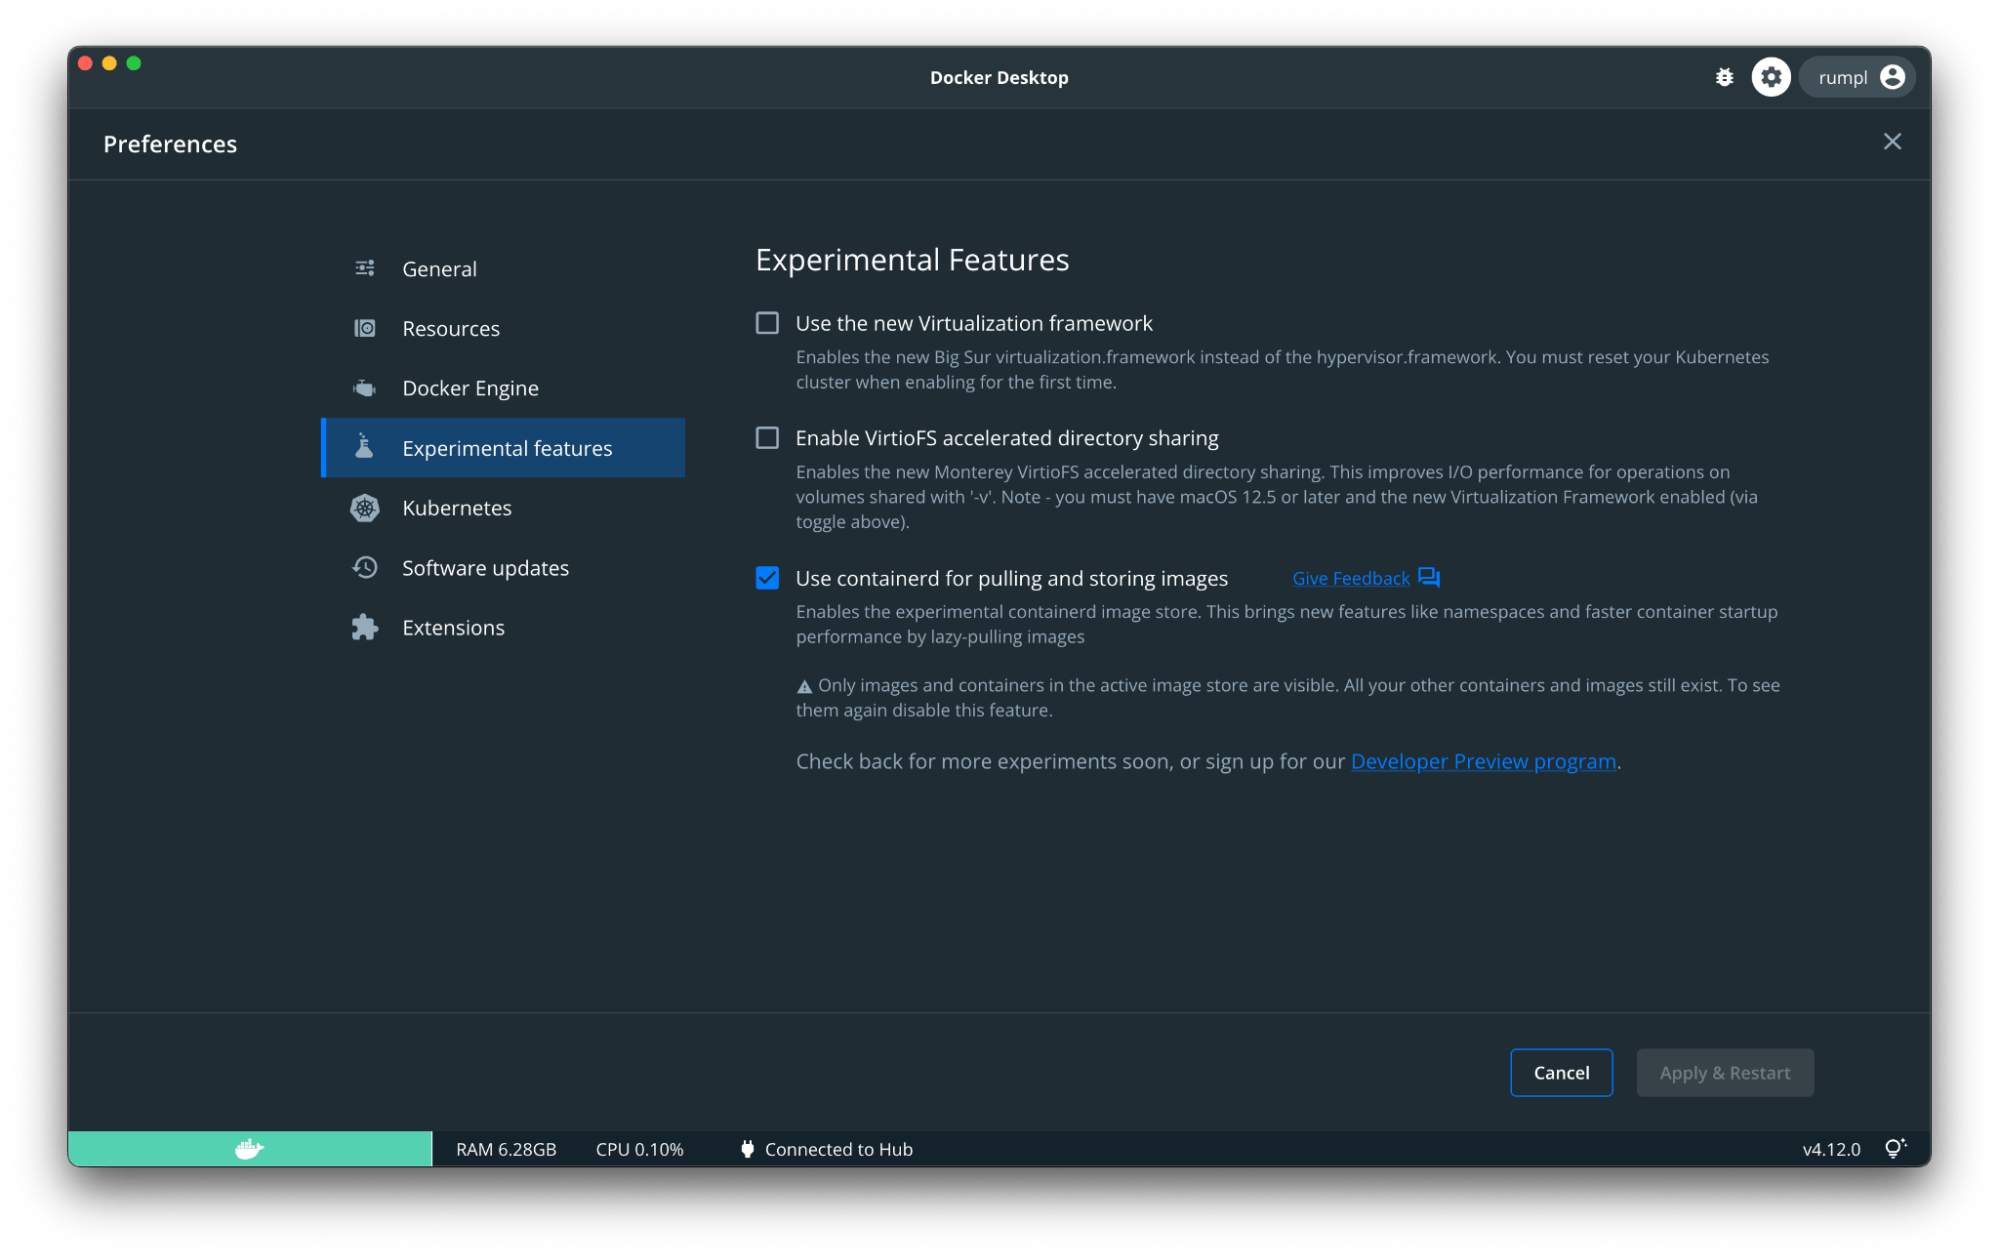Click the Docker whale icon in status bar
This screenshot has height=1257, width=1999.
click(x=248, y=1148)
